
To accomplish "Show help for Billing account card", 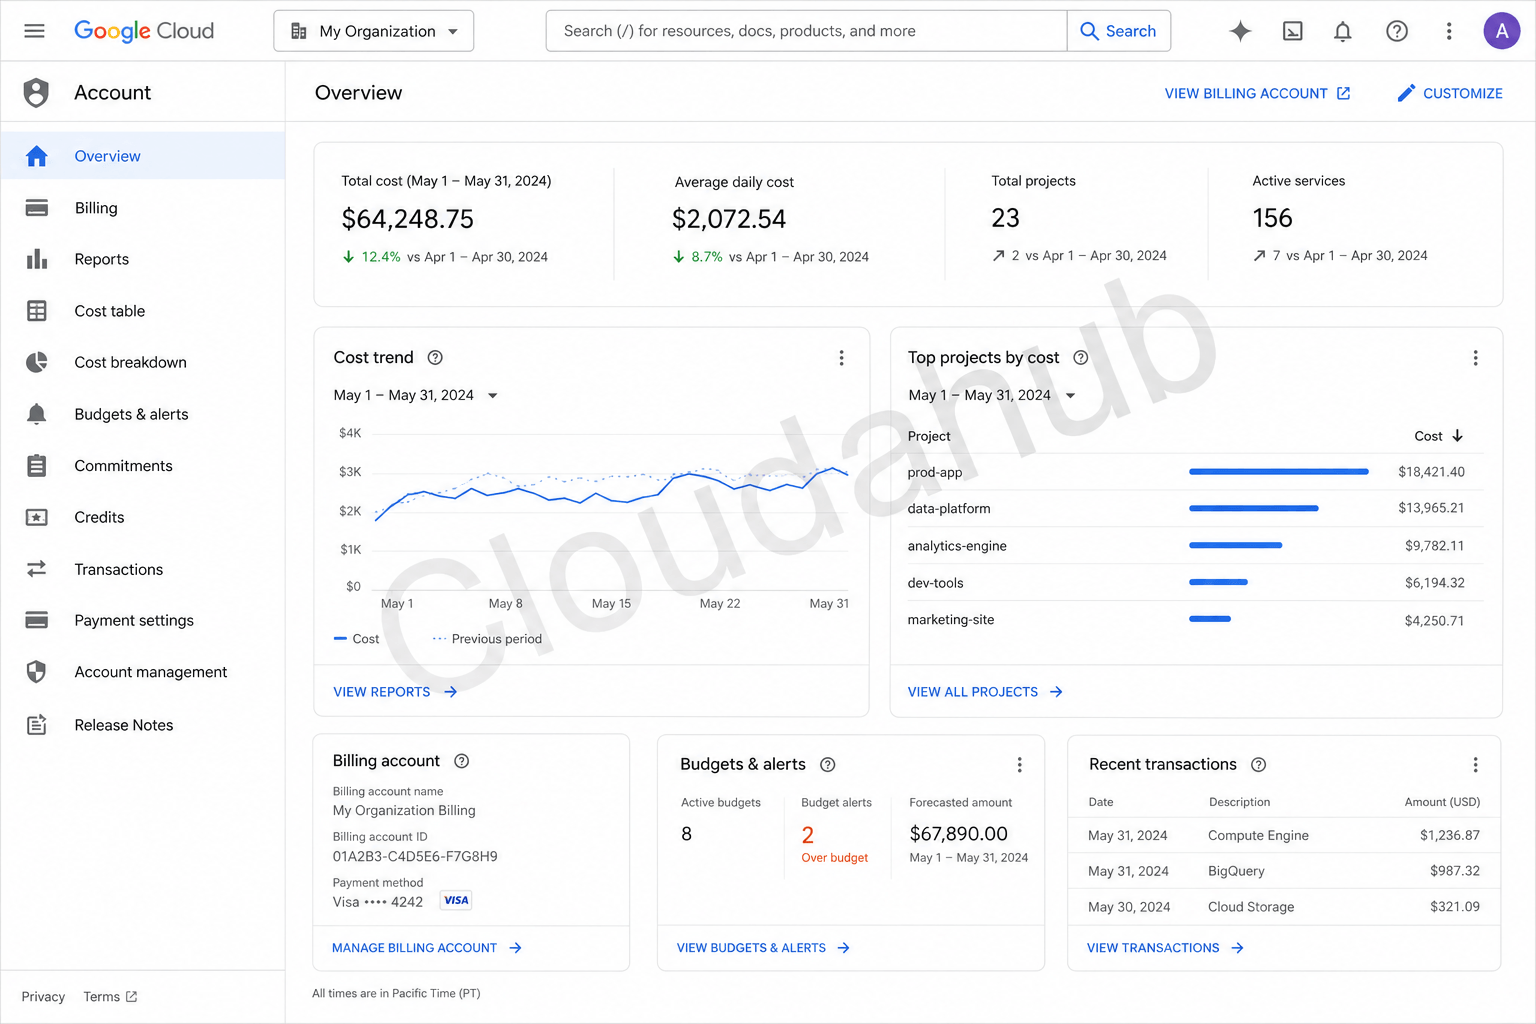I will click(461, 761).
